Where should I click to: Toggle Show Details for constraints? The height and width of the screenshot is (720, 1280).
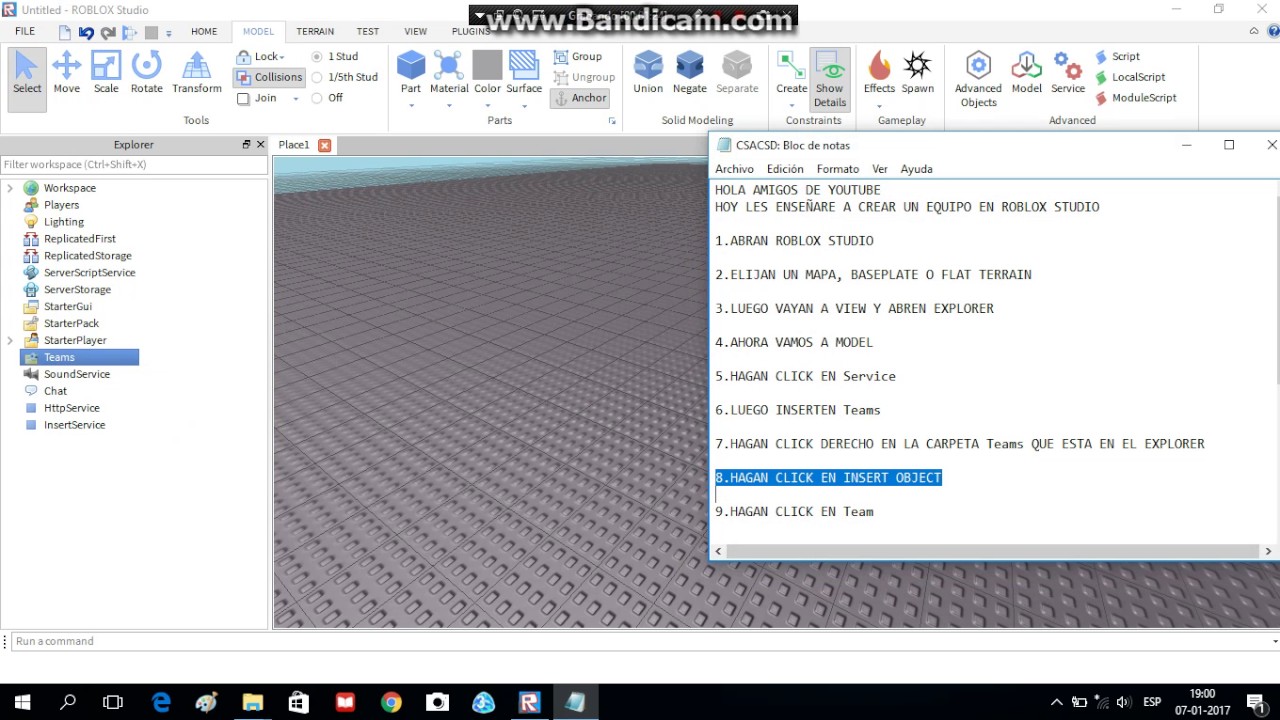coord(830,79)
